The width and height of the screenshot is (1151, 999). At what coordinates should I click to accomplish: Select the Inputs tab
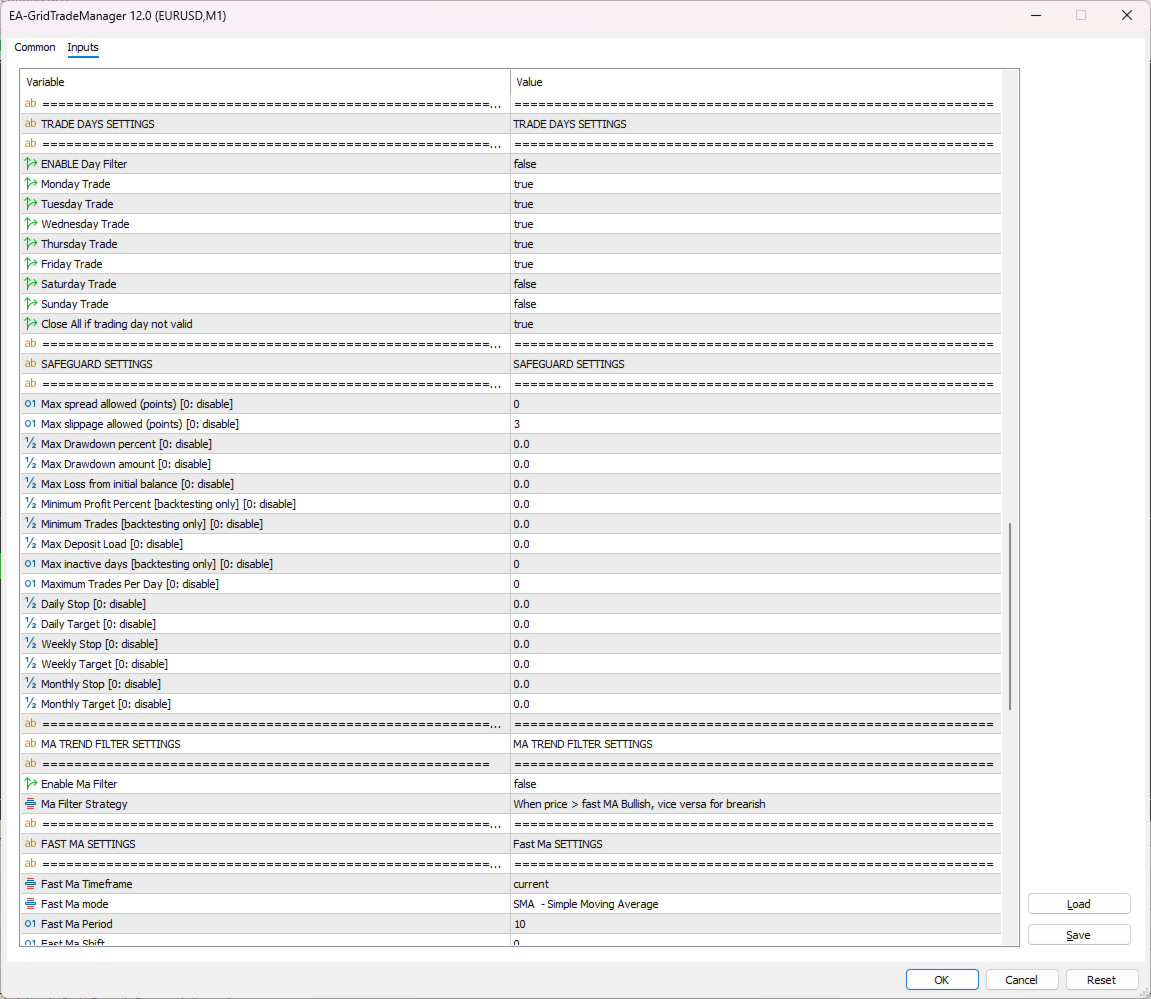coord(83,47)
